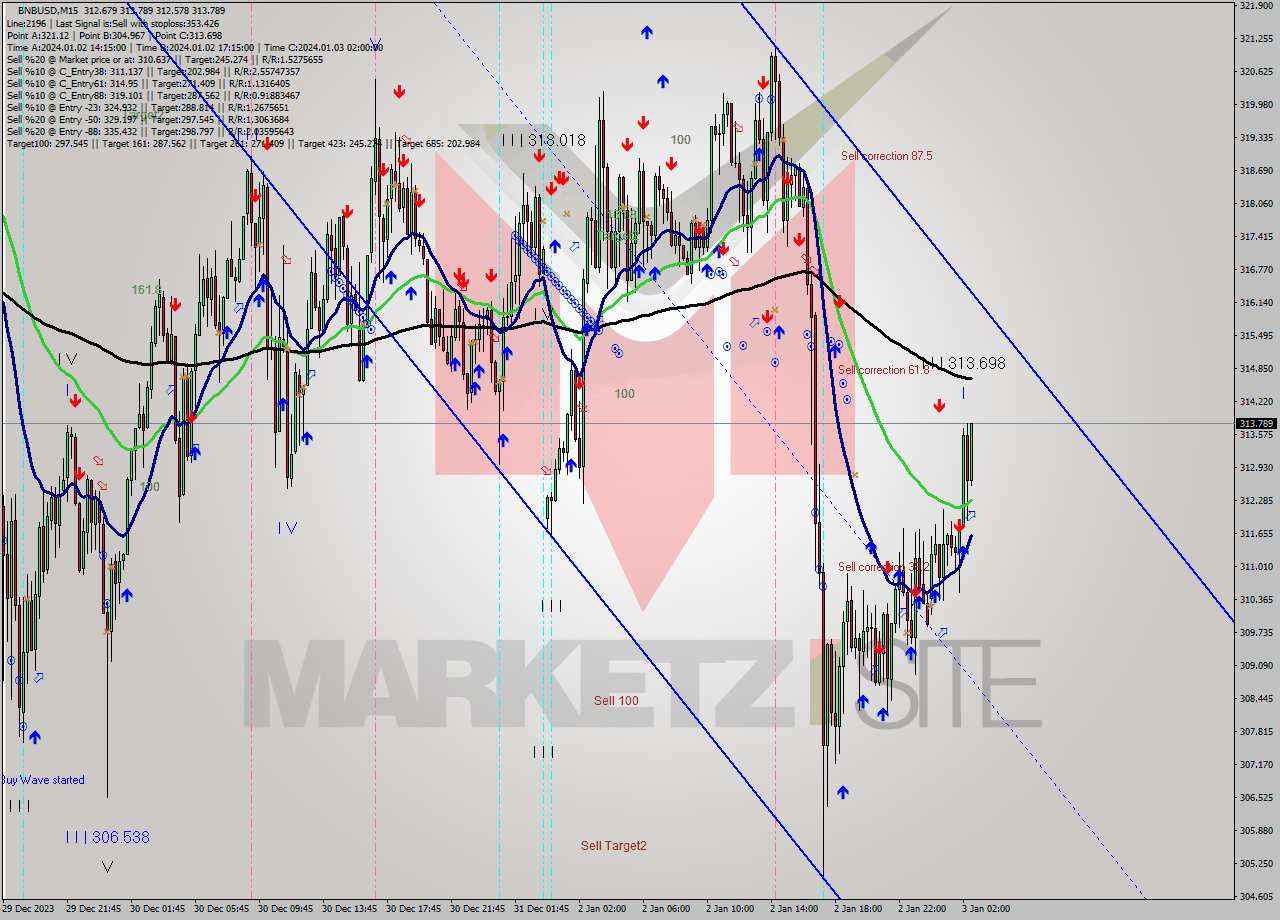This screenshot has width=1280, height=920.
Task: Click the 'Sell correction 87.5' label
Action: 887,156
